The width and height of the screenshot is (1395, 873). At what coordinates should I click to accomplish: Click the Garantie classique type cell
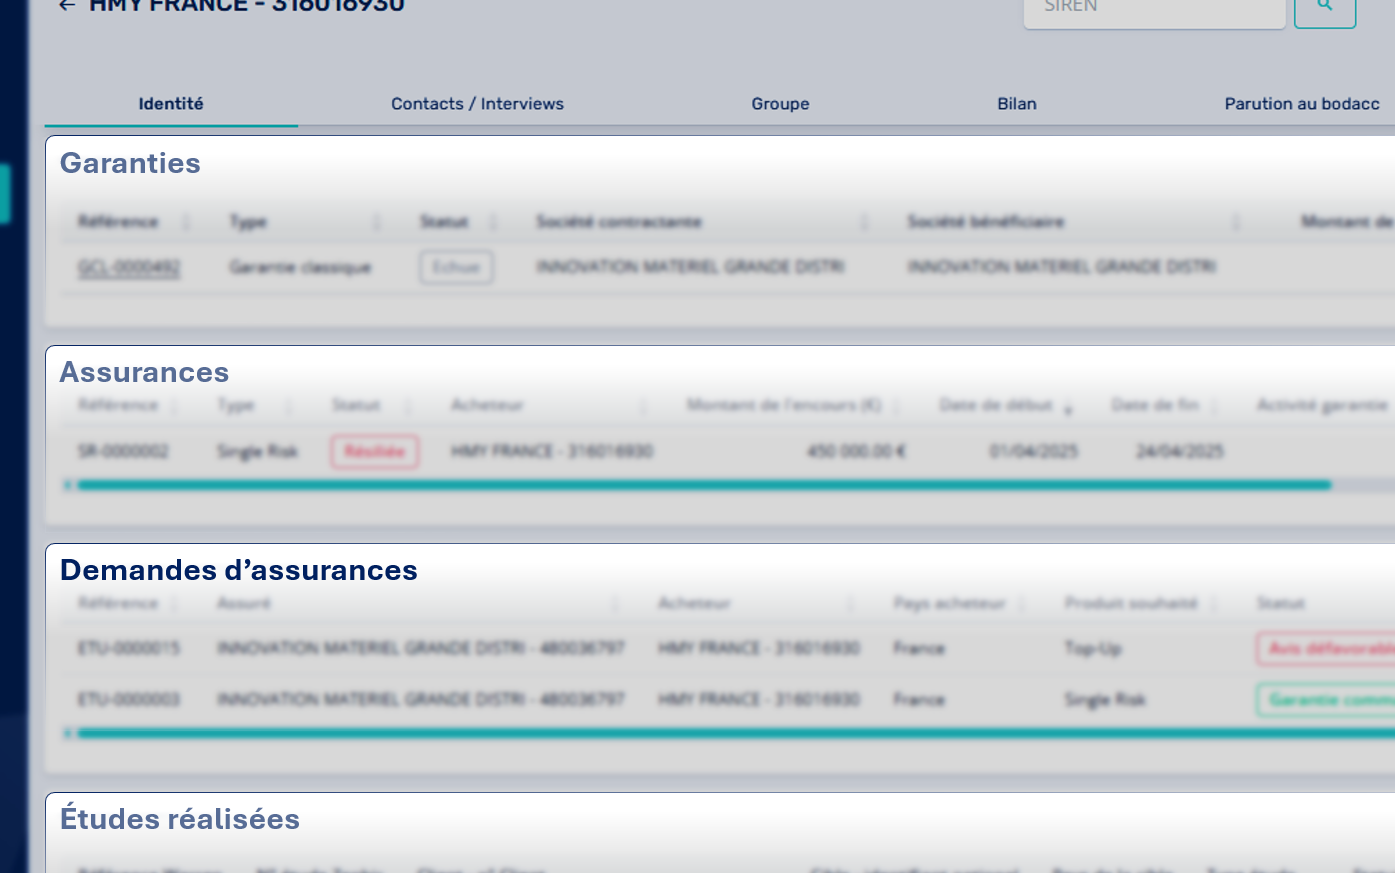tap(300, 267)
